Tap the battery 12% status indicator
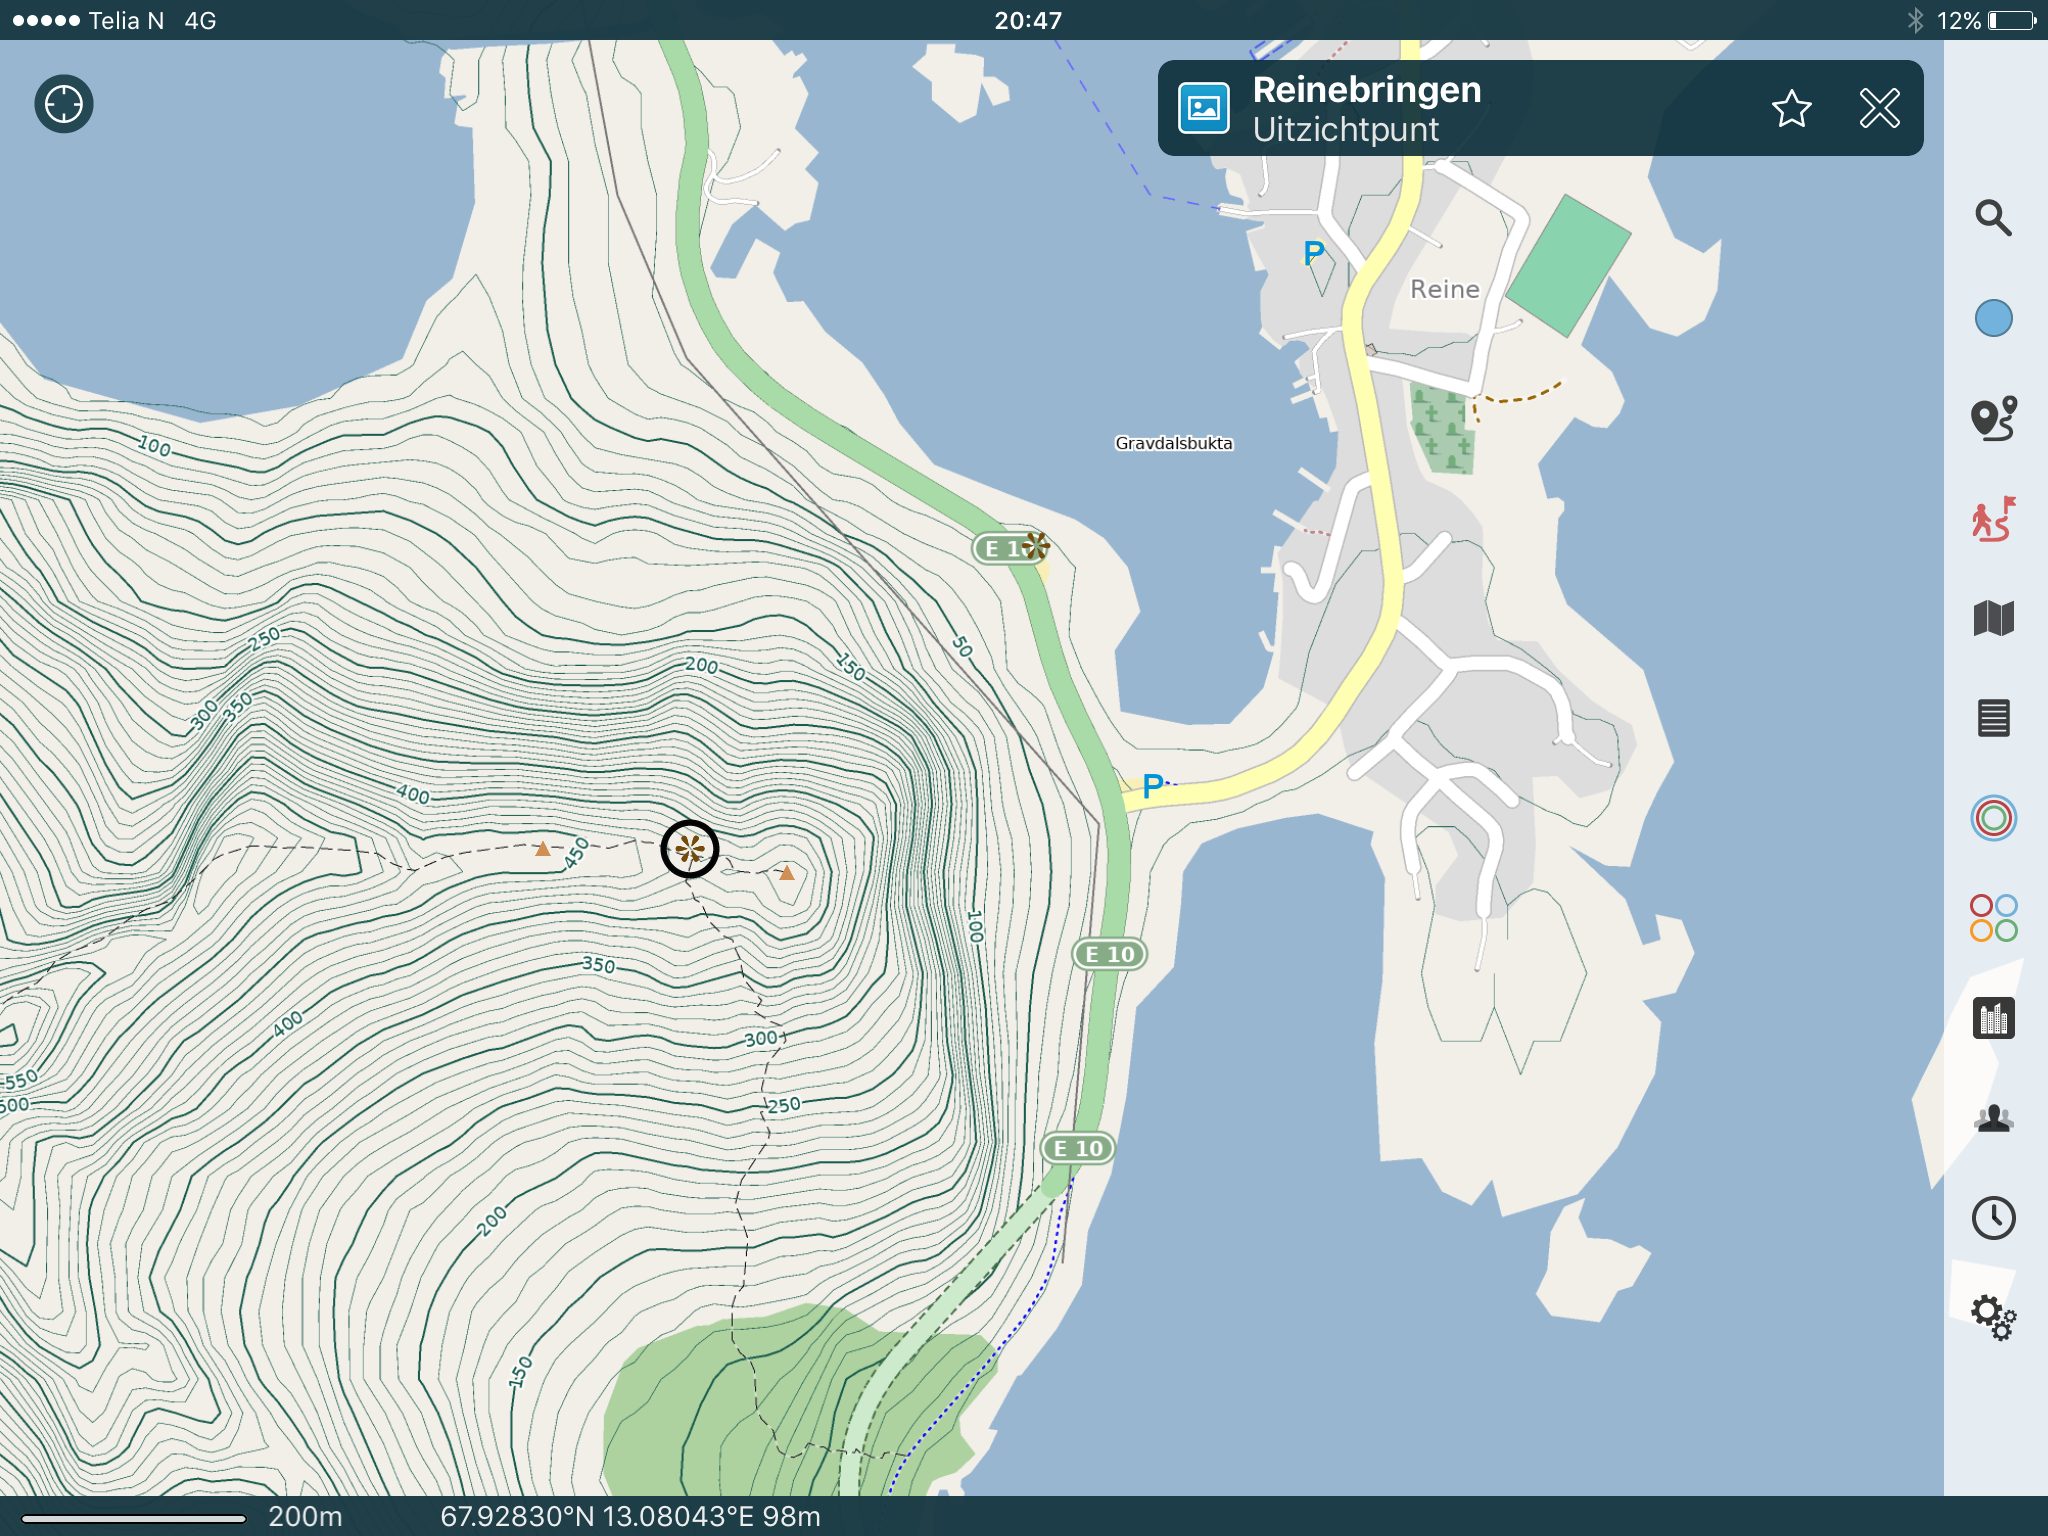The width and height of the screenshot is (2048, 1536). (1986, 20)
